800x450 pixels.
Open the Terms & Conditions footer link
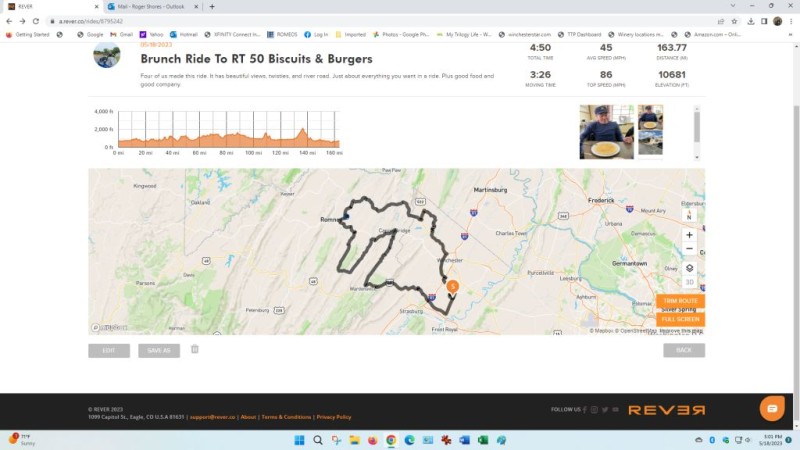286,417
